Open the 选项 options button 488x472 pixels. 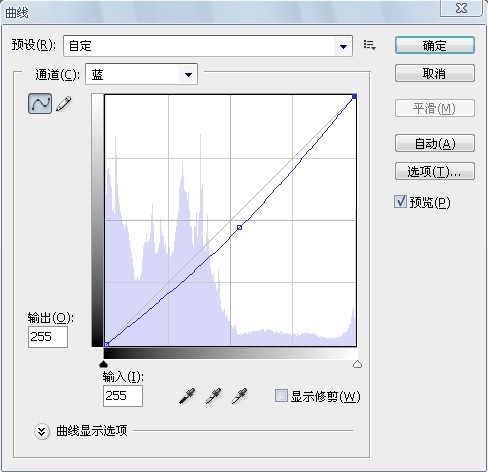435,171
